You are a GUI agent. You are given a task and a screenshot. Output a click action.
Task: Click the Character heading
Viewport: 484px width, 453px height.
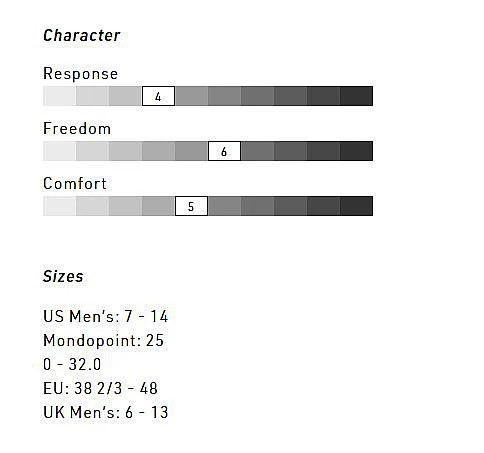click(x=82, y=35)
